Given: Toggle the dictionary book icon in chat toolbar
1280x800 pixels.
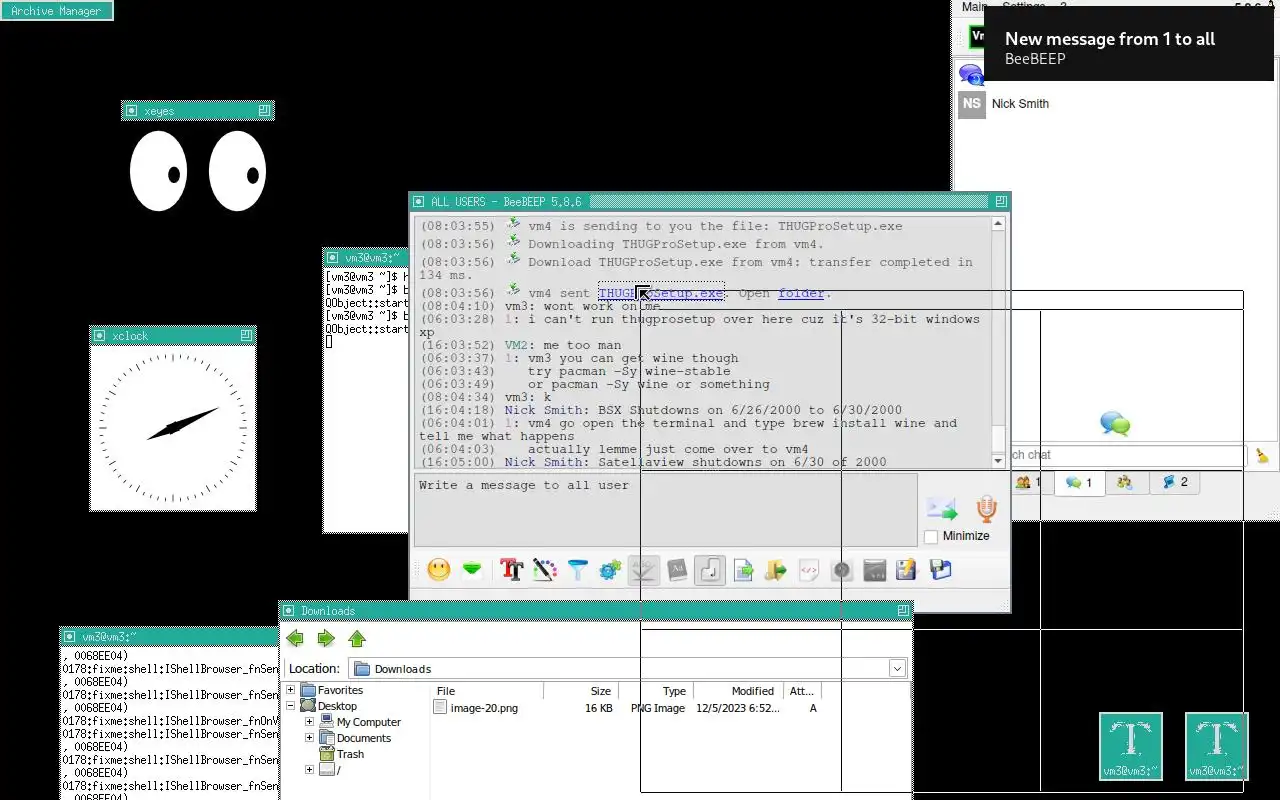Looking at the screenshot, I should [676, 570].
